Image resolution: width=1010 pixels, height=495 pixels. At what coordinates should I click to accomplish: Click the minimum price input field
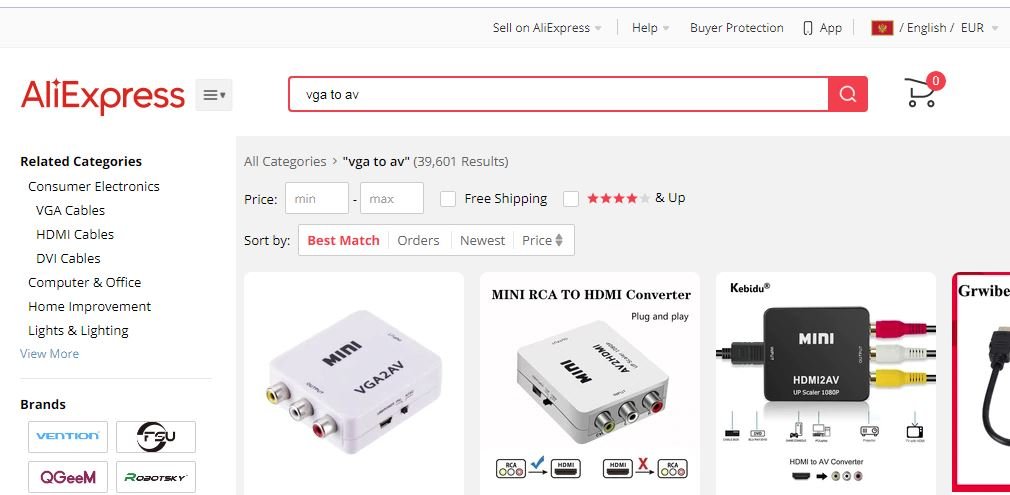[x=317, y=199]
